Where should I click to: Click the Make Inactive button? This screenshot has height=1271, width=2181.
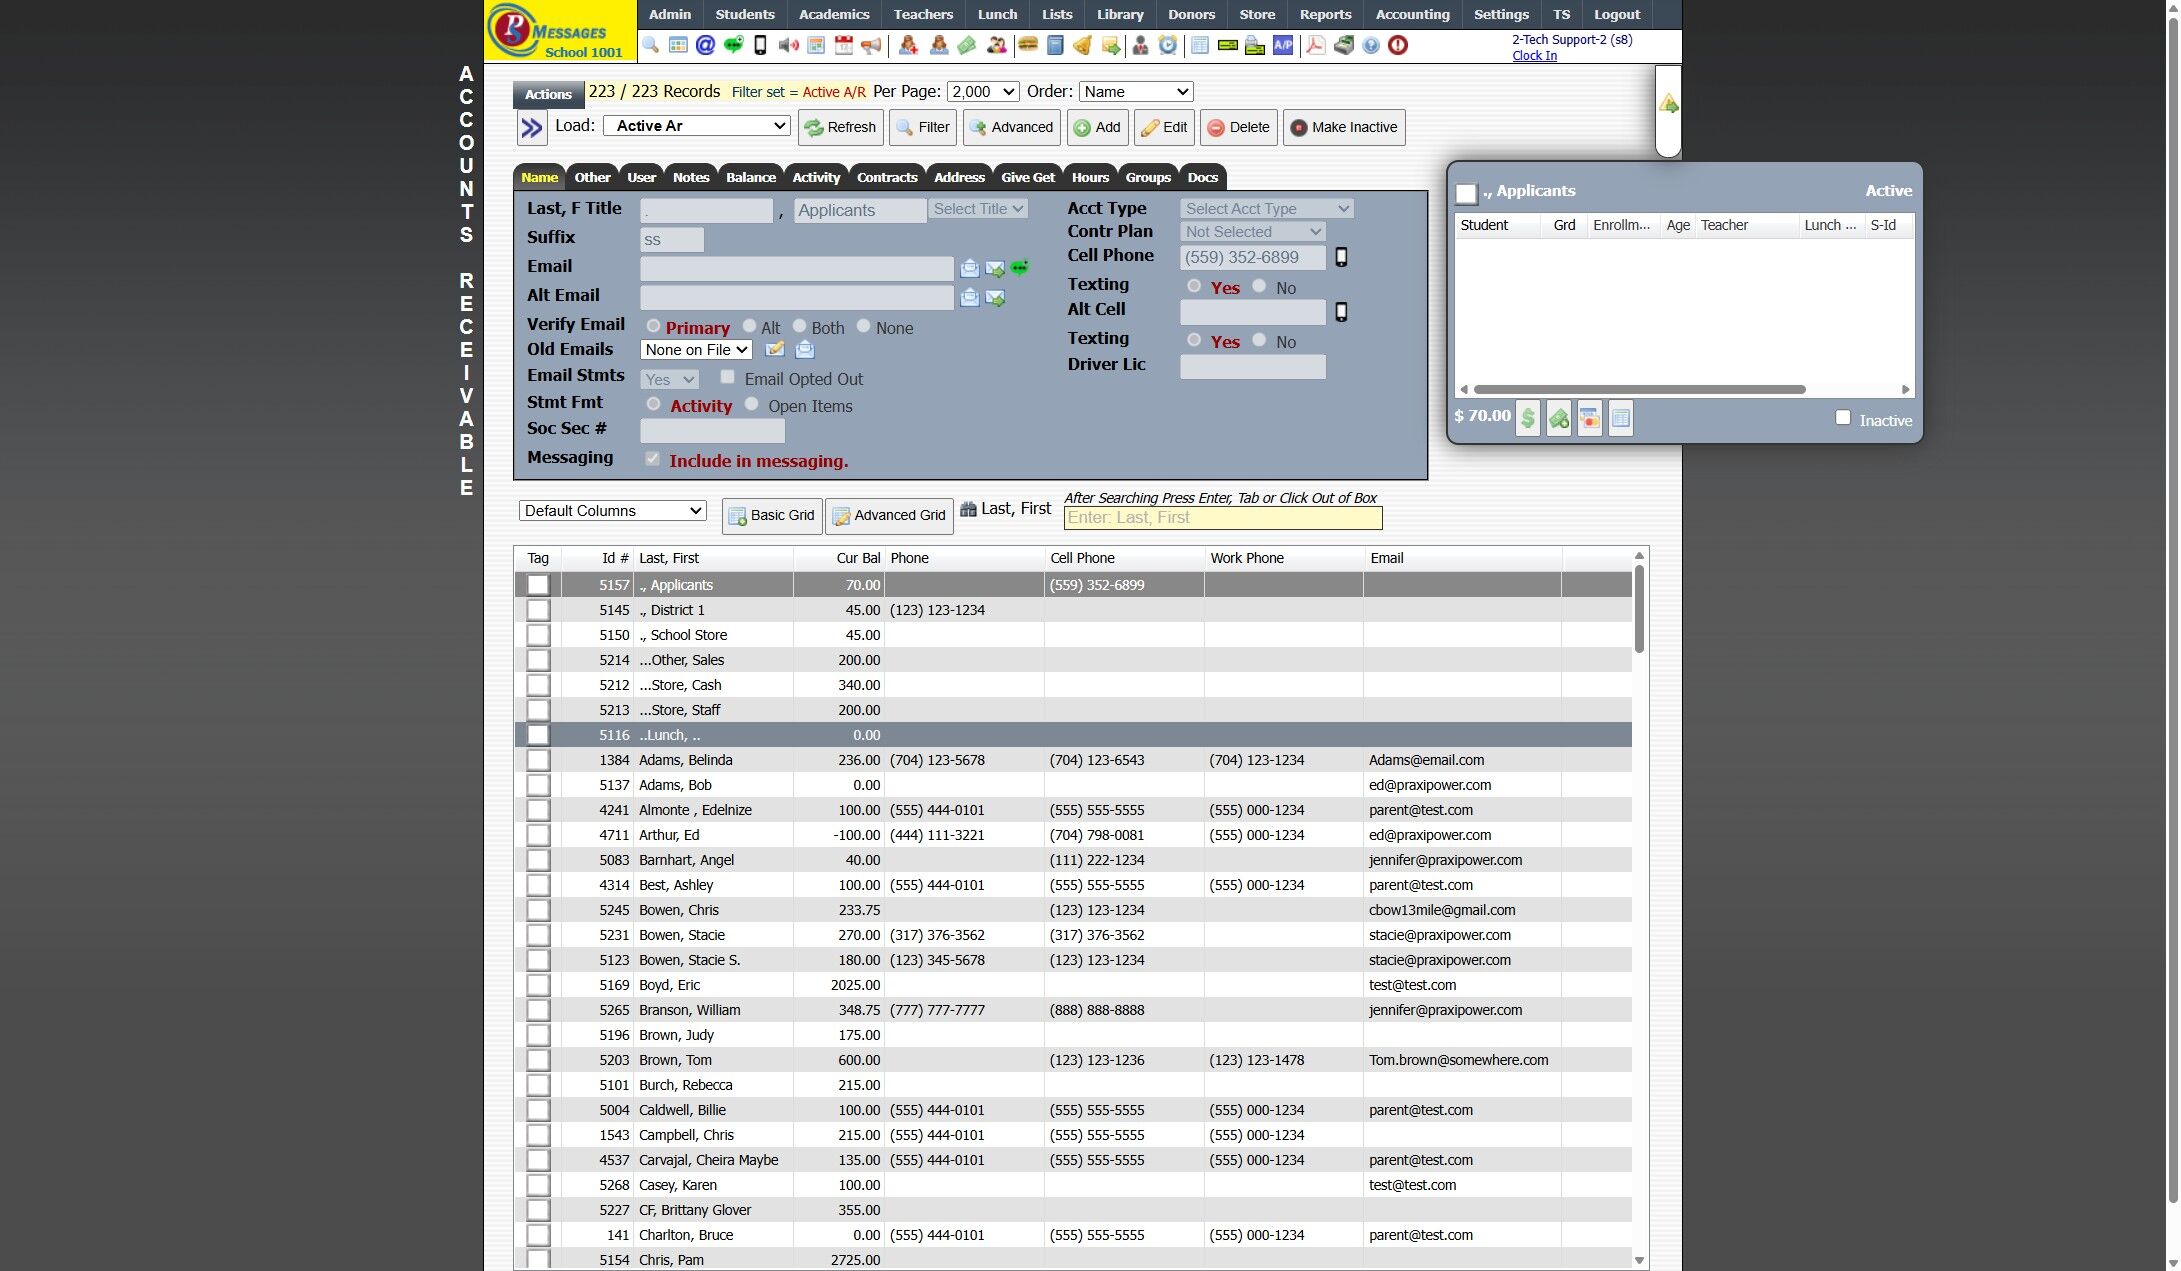coord(1344,128)
